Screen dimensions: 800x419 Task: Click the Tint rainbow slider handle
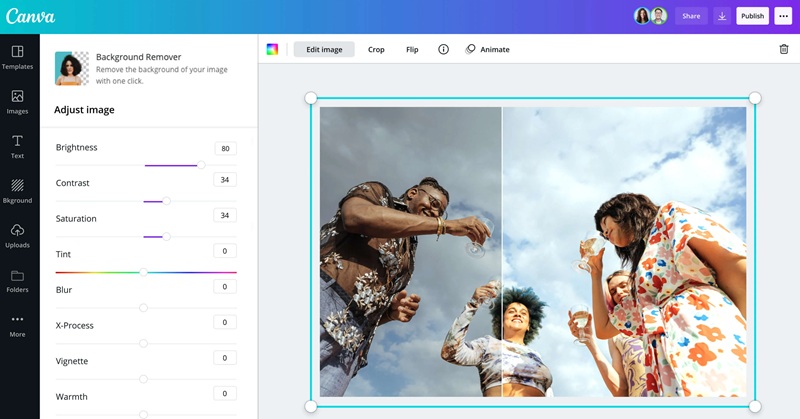coord(143,272)
